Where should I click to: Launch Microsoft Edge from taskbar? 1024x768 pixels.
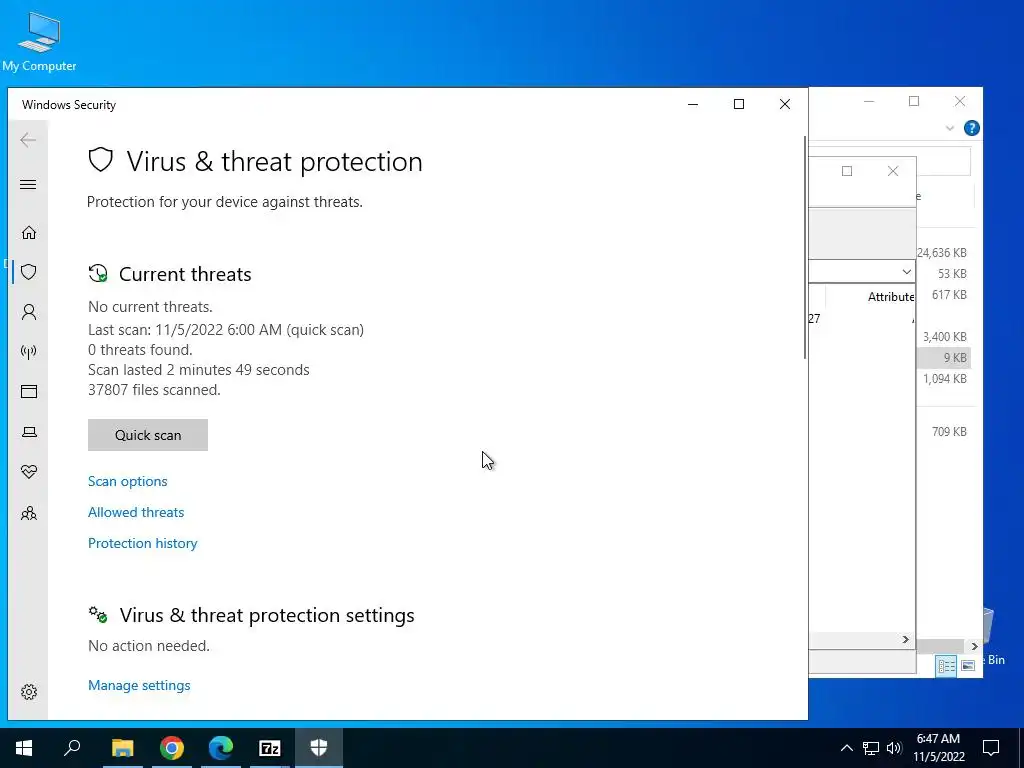pos(221,748)
